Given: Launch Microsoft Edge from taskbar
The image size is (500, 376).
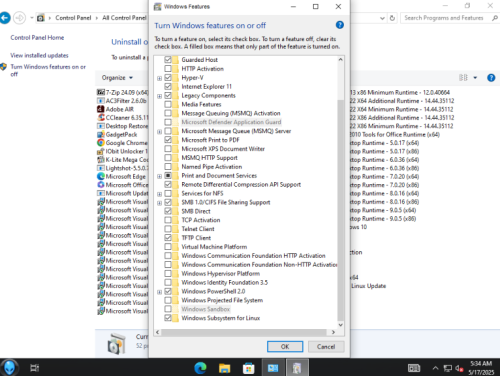Looking at the screenshot, I should pyautogui.click(x=200, y=368).
